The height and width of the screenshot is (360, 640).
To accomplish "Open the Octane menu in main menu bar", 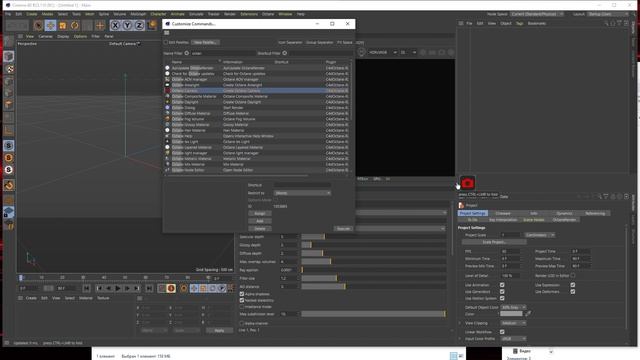I will [268, 14].
